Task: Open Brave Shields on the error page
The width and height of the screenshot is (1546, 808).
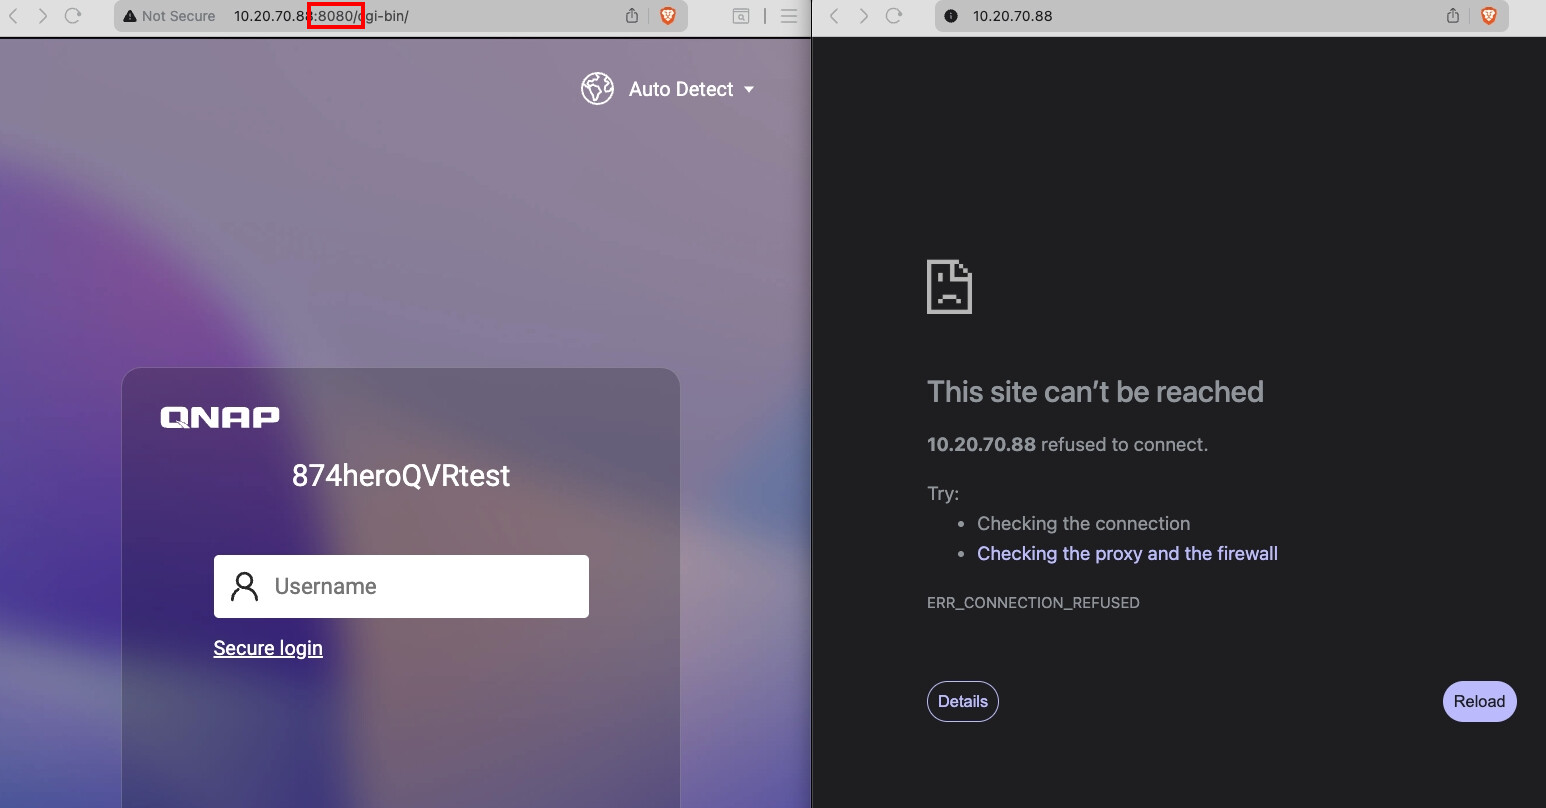Action: 1488,16
